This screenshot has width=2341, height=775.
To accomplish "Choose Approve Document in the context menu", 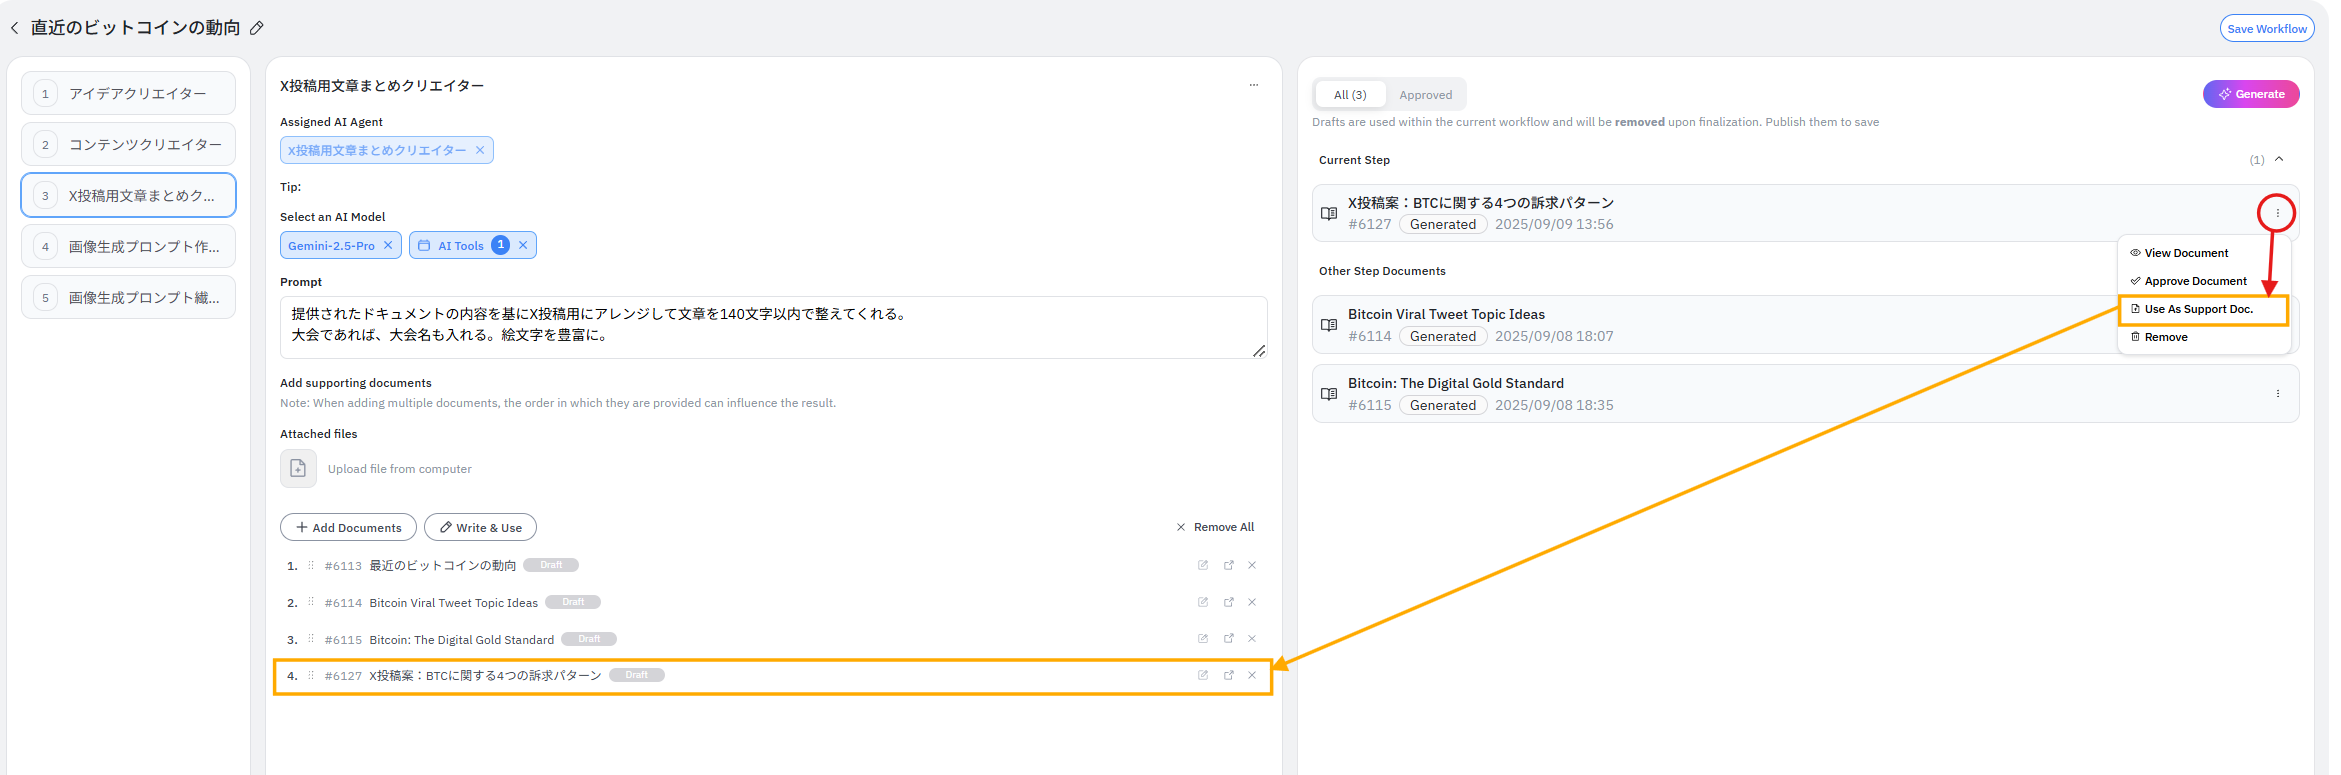I will (x=2195, y=281).
